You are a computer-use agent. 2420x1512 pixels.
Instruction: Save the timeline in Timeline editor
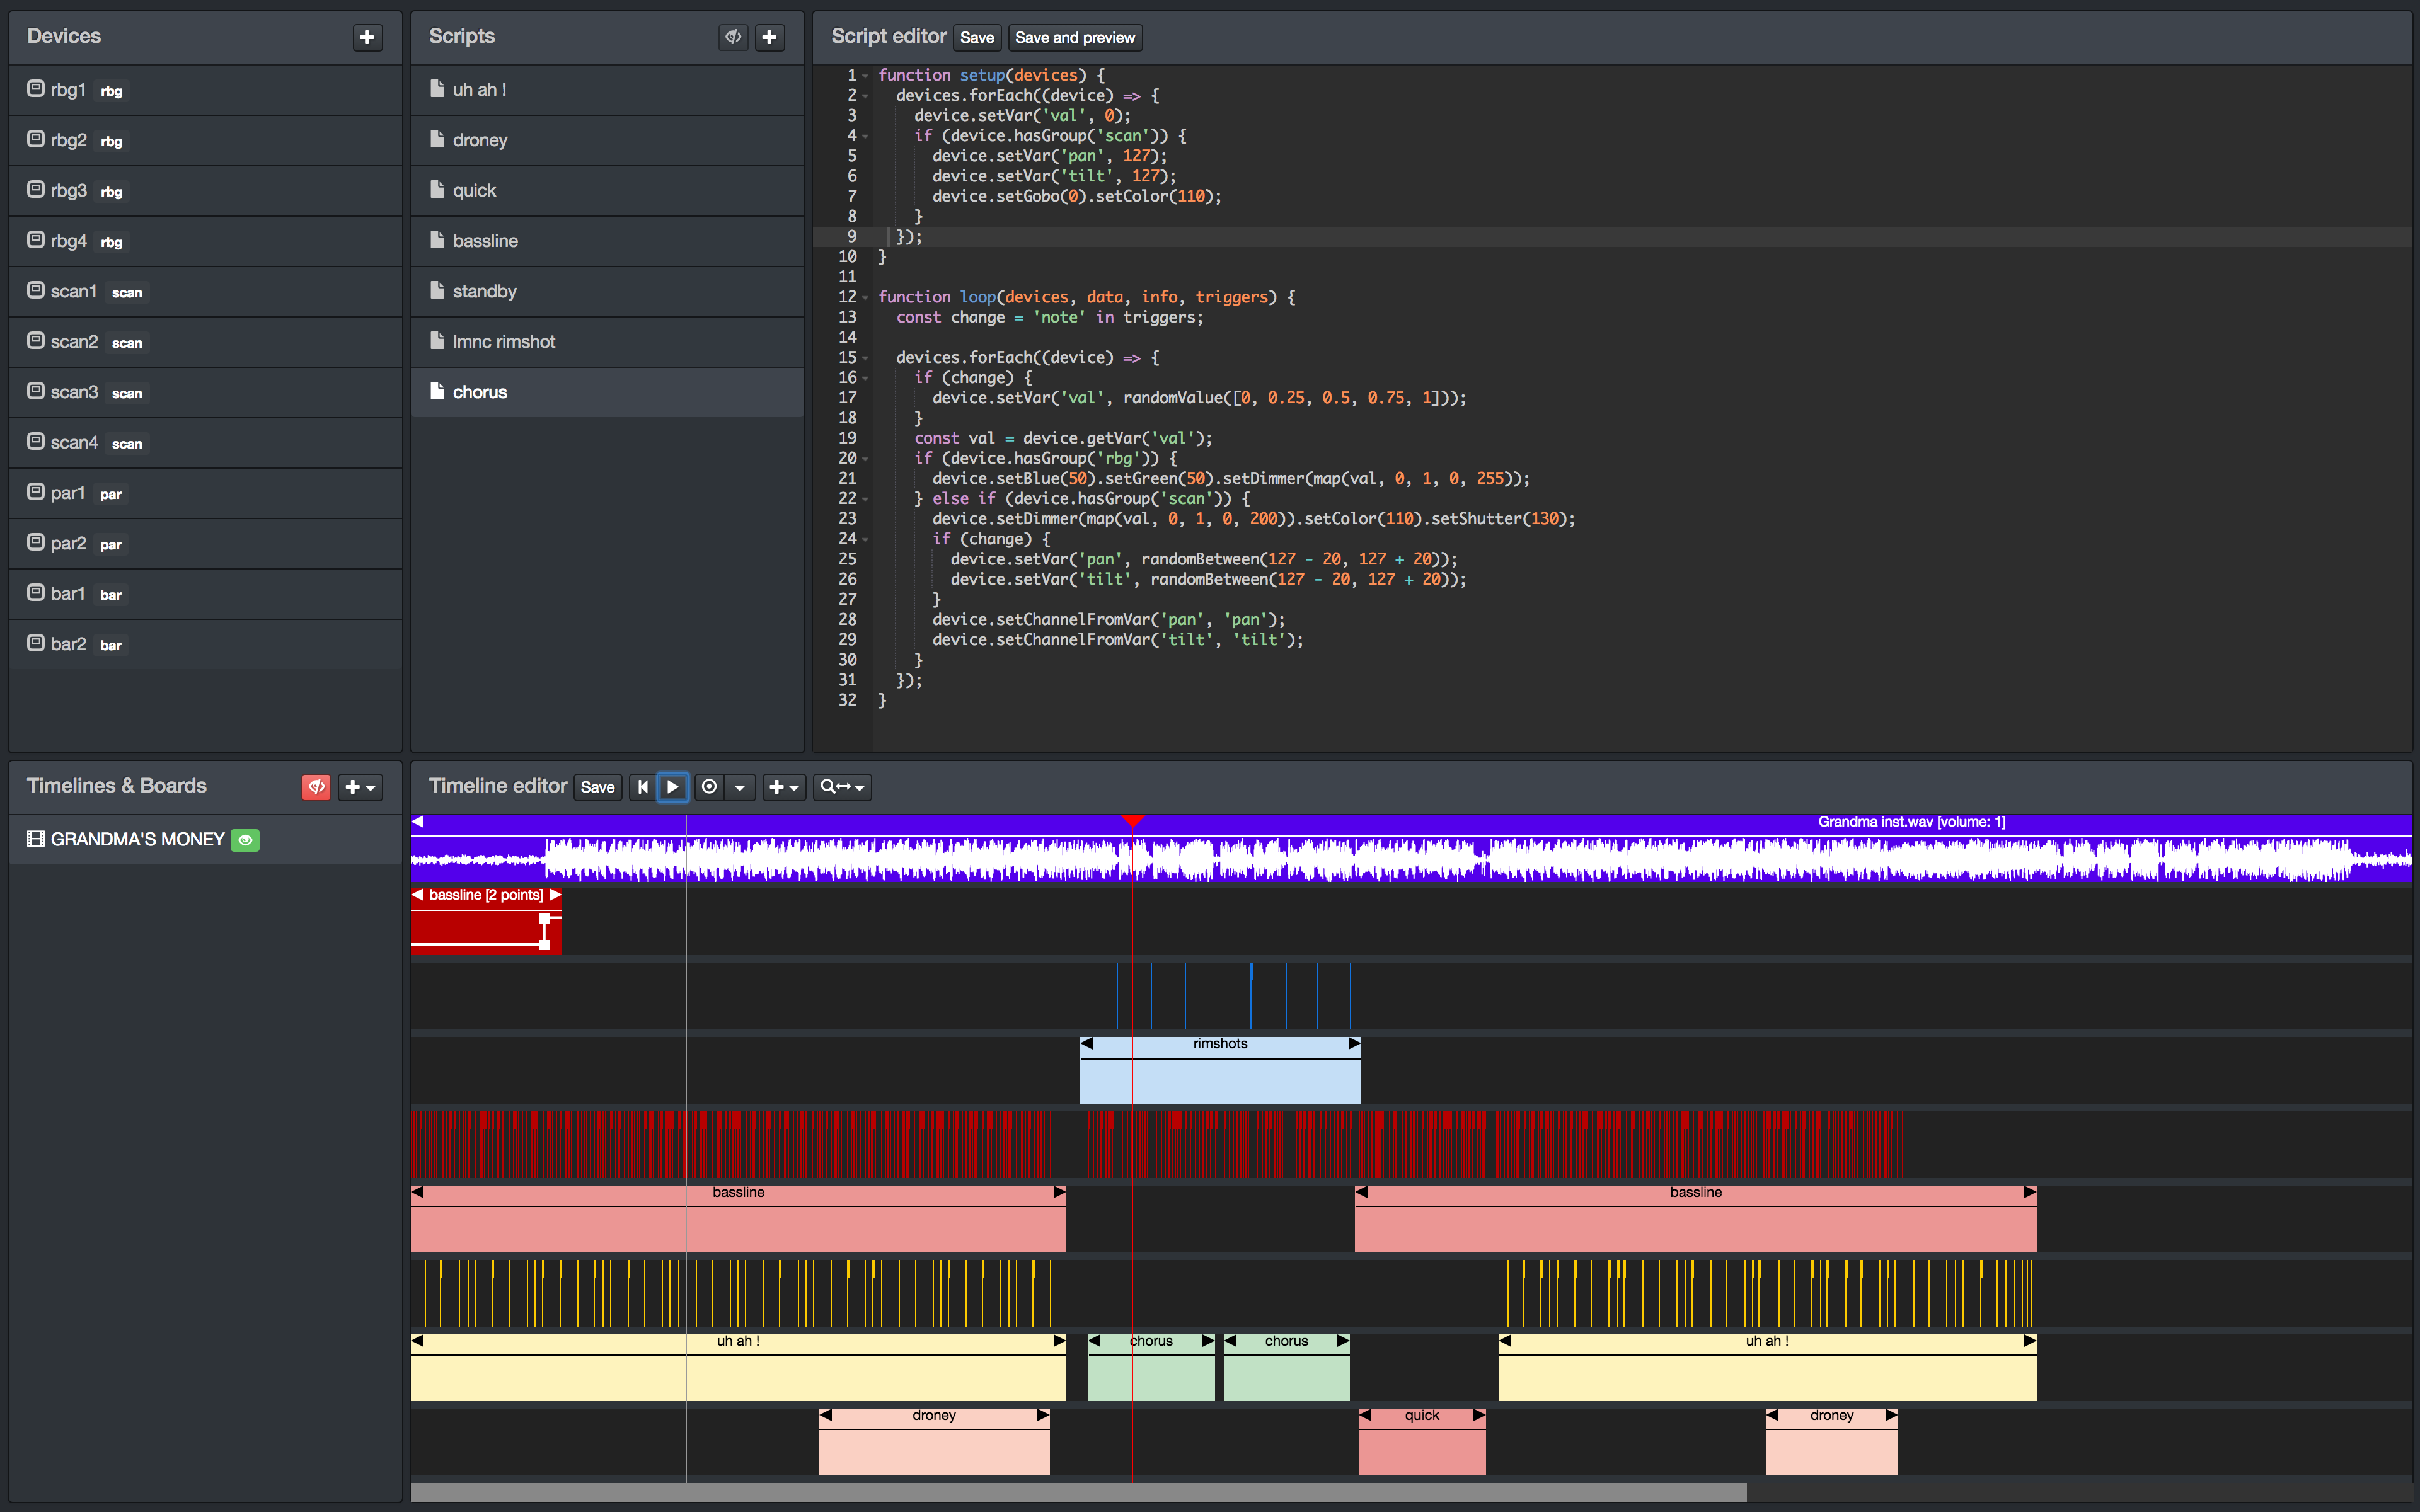[x=598, y=787]
